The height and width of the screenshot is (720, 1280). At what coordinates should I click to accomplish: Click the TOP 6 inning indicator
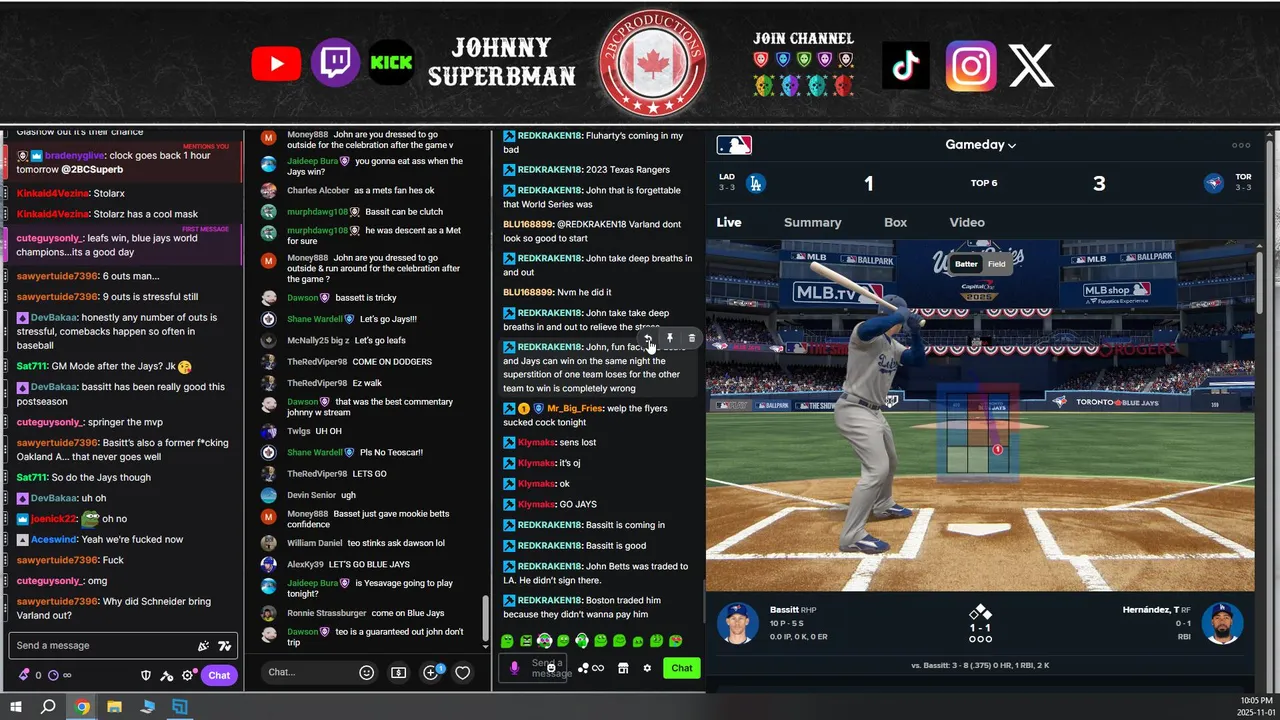pos(984,183)
